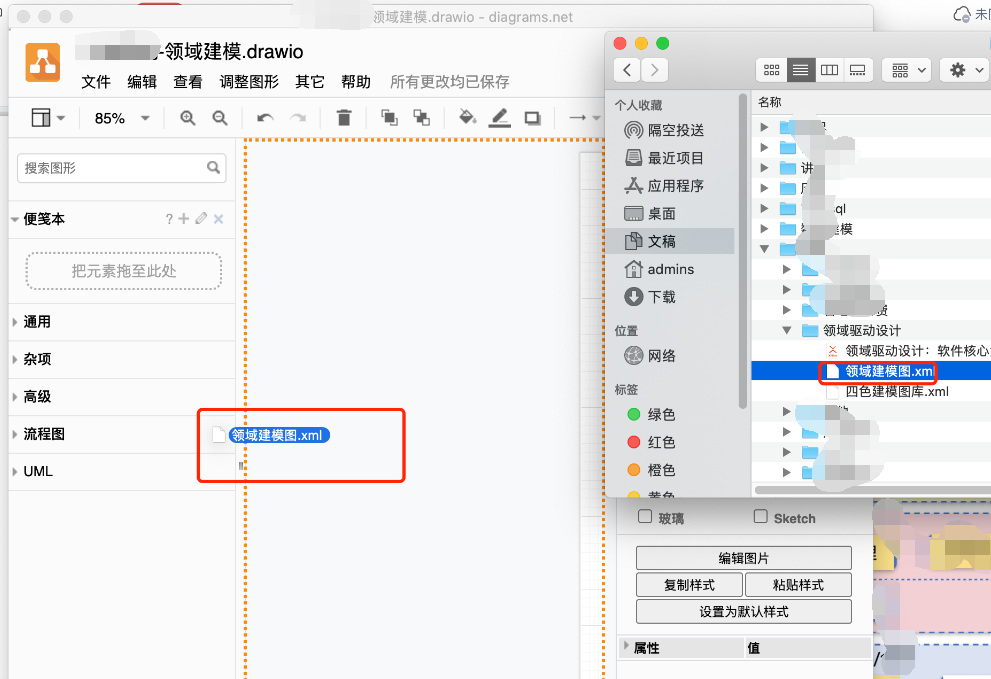The height and width of the screenshot is (679, 991).
Task: Toggle the shadow icon in toolbar
Action: (532, 118)
